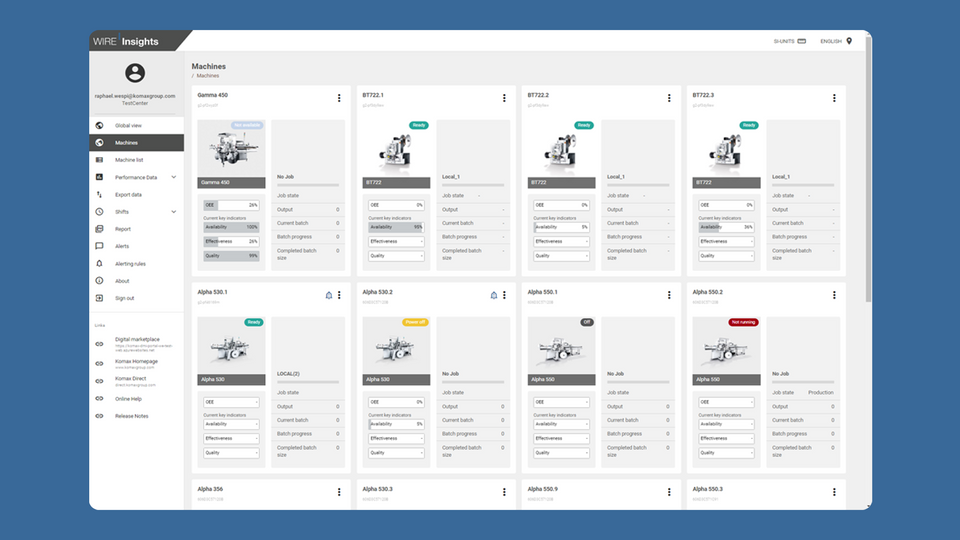The image size is (960, 540).
Task: Open Effectiveness dropdown on BT722.1 card
Action: tap(396, 241)
